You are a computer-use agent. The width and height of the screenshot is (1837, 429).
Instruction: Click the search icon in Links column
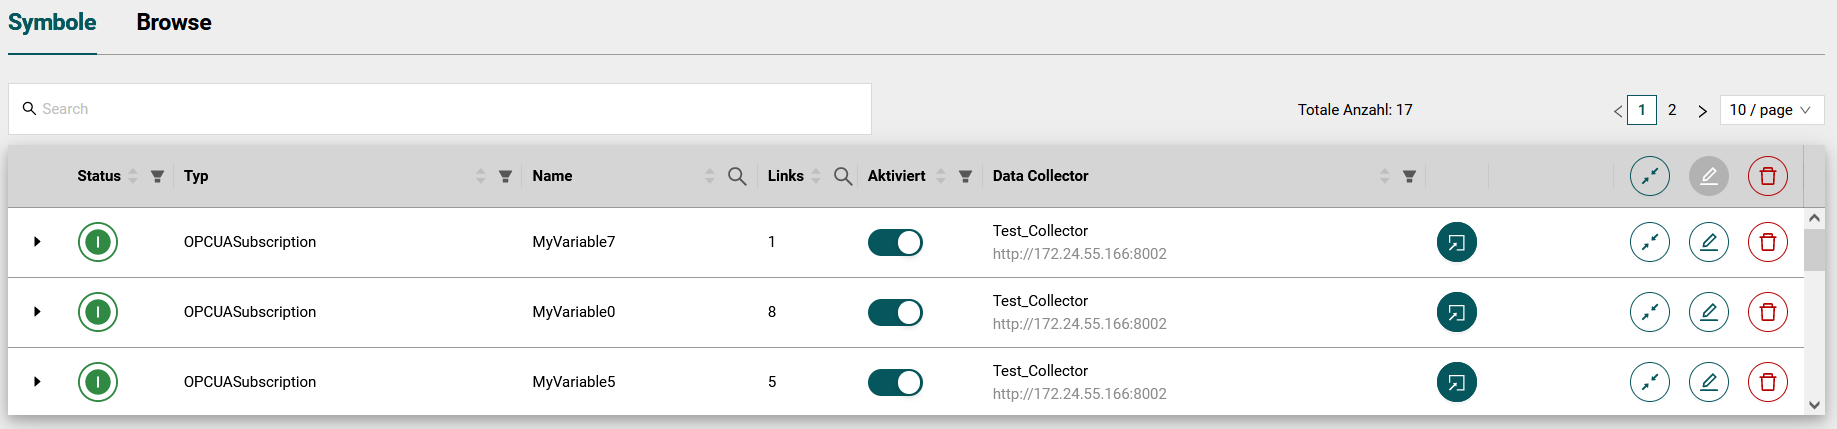[x=843, y=176]
